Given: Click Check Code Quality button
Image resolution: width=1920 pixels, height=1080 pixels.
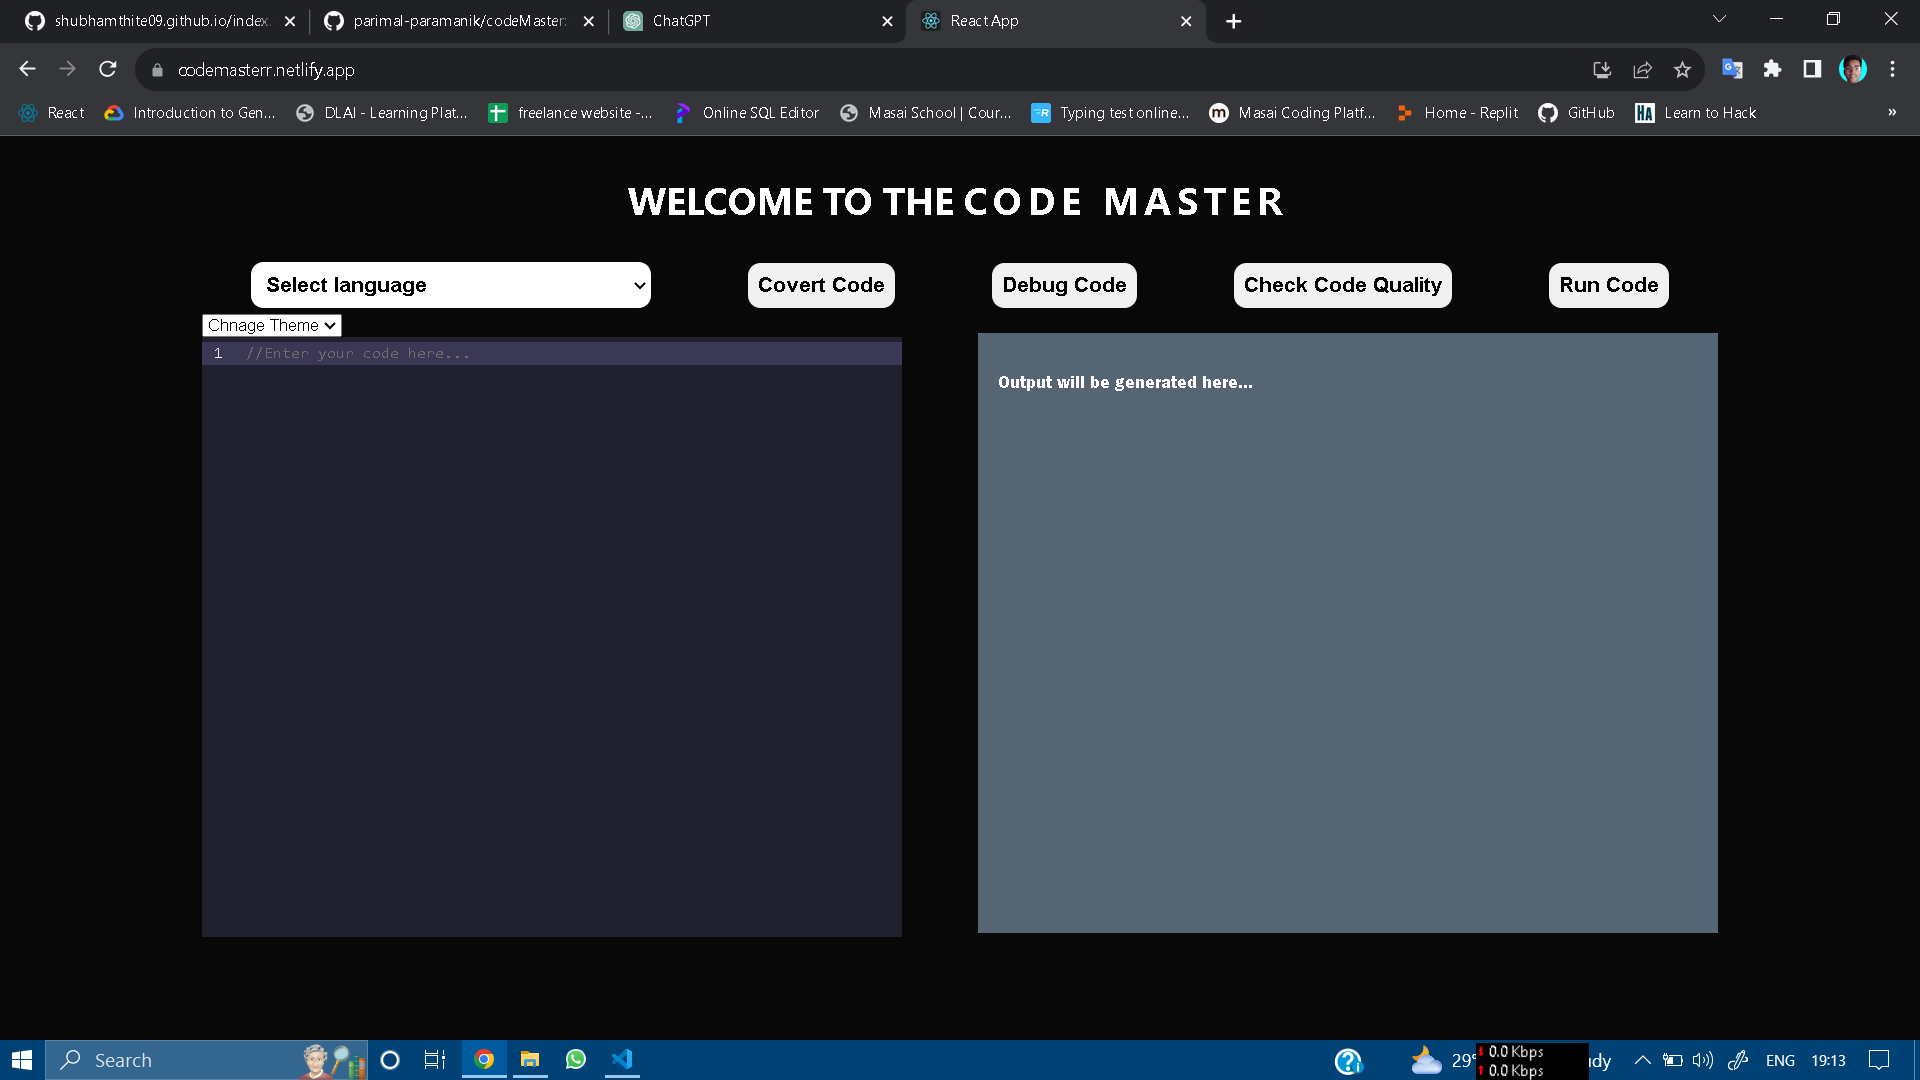Looking at the screenshot, I should (x=1342, y=285).
